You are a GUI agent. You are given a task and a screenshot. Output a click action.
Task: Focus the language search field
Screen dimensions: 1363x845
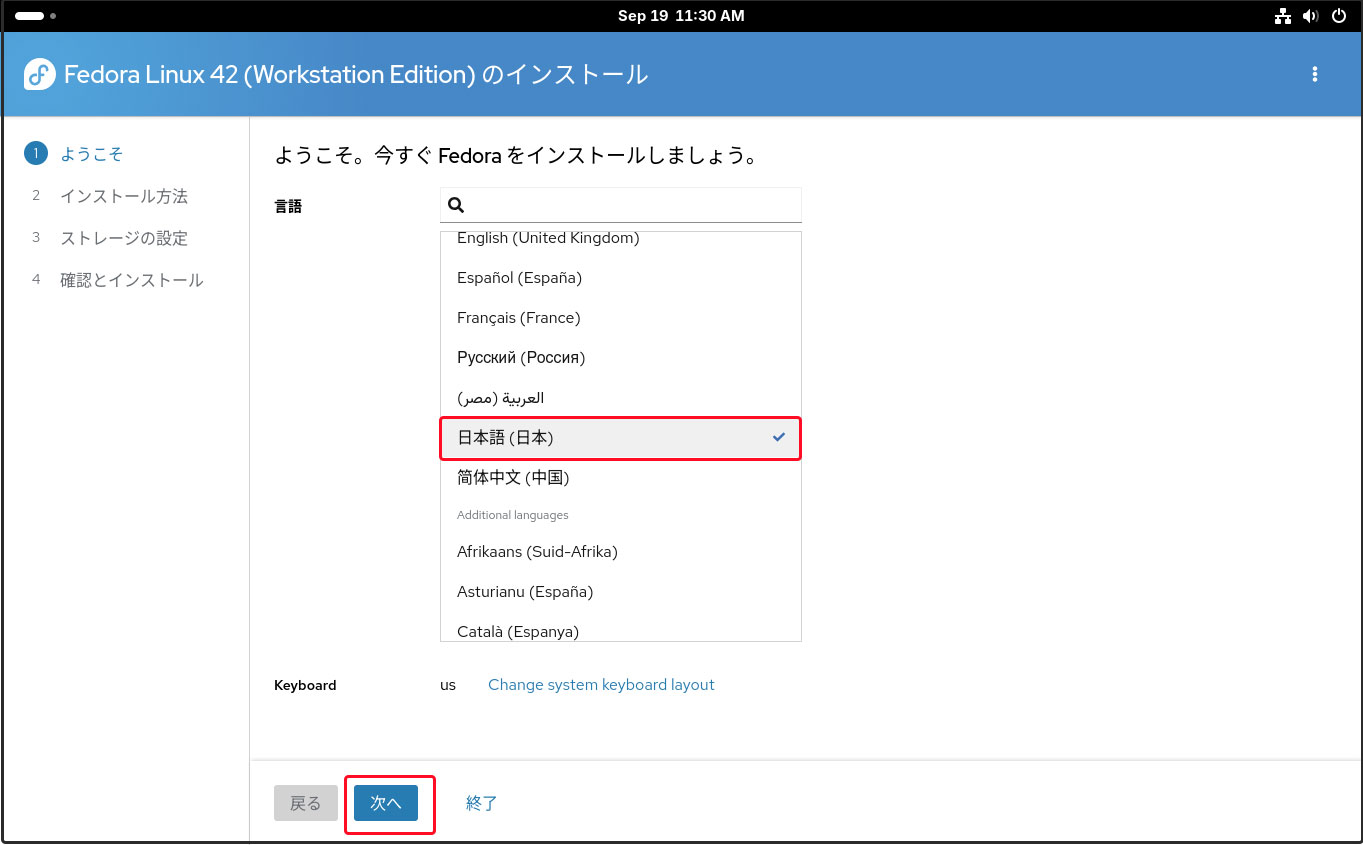click(x=621, y=205)
